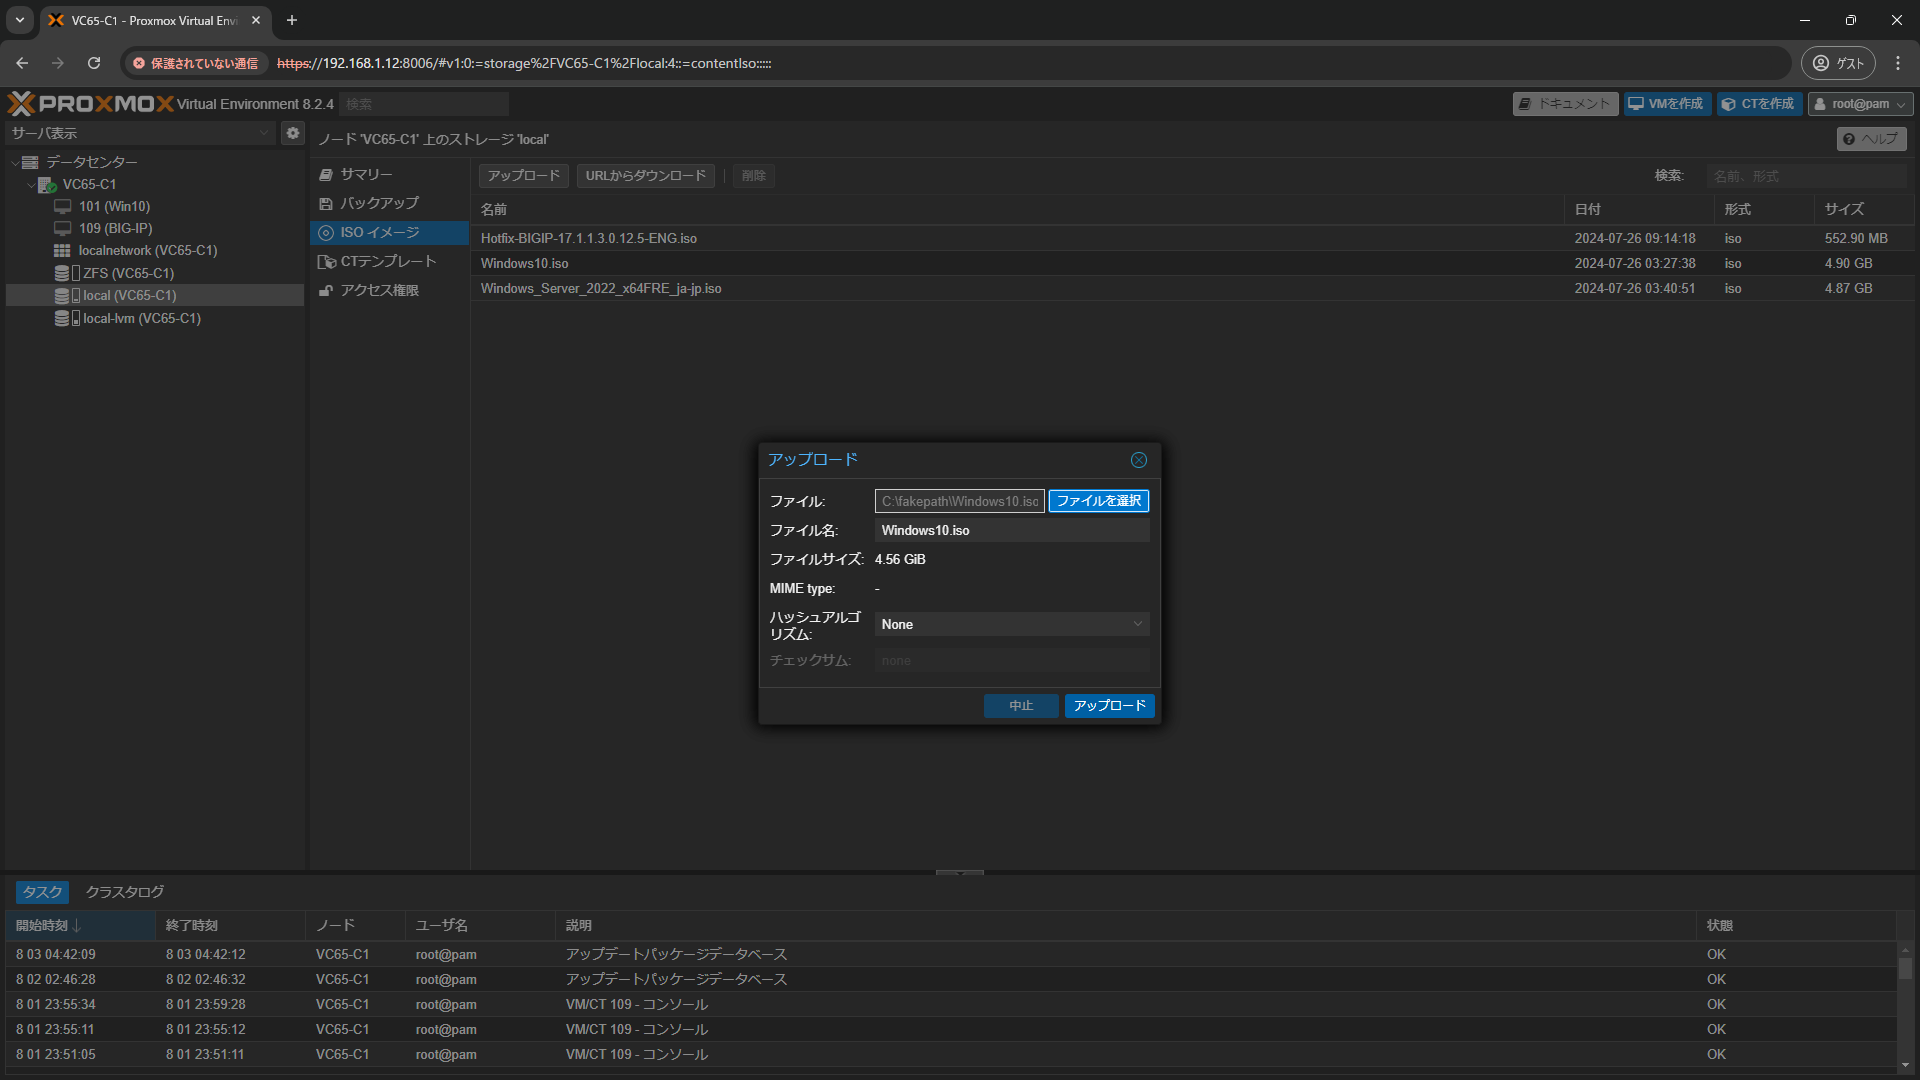Click the fakepath file path field
The height and width of the screenshot is (1080, 1920).
960,501
